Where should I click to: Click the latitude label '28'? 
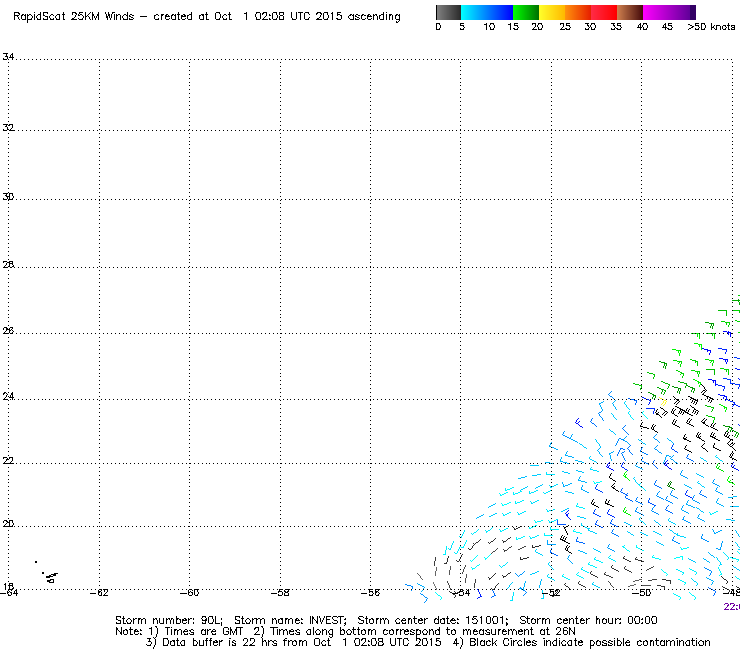click(x=8, y=264)
